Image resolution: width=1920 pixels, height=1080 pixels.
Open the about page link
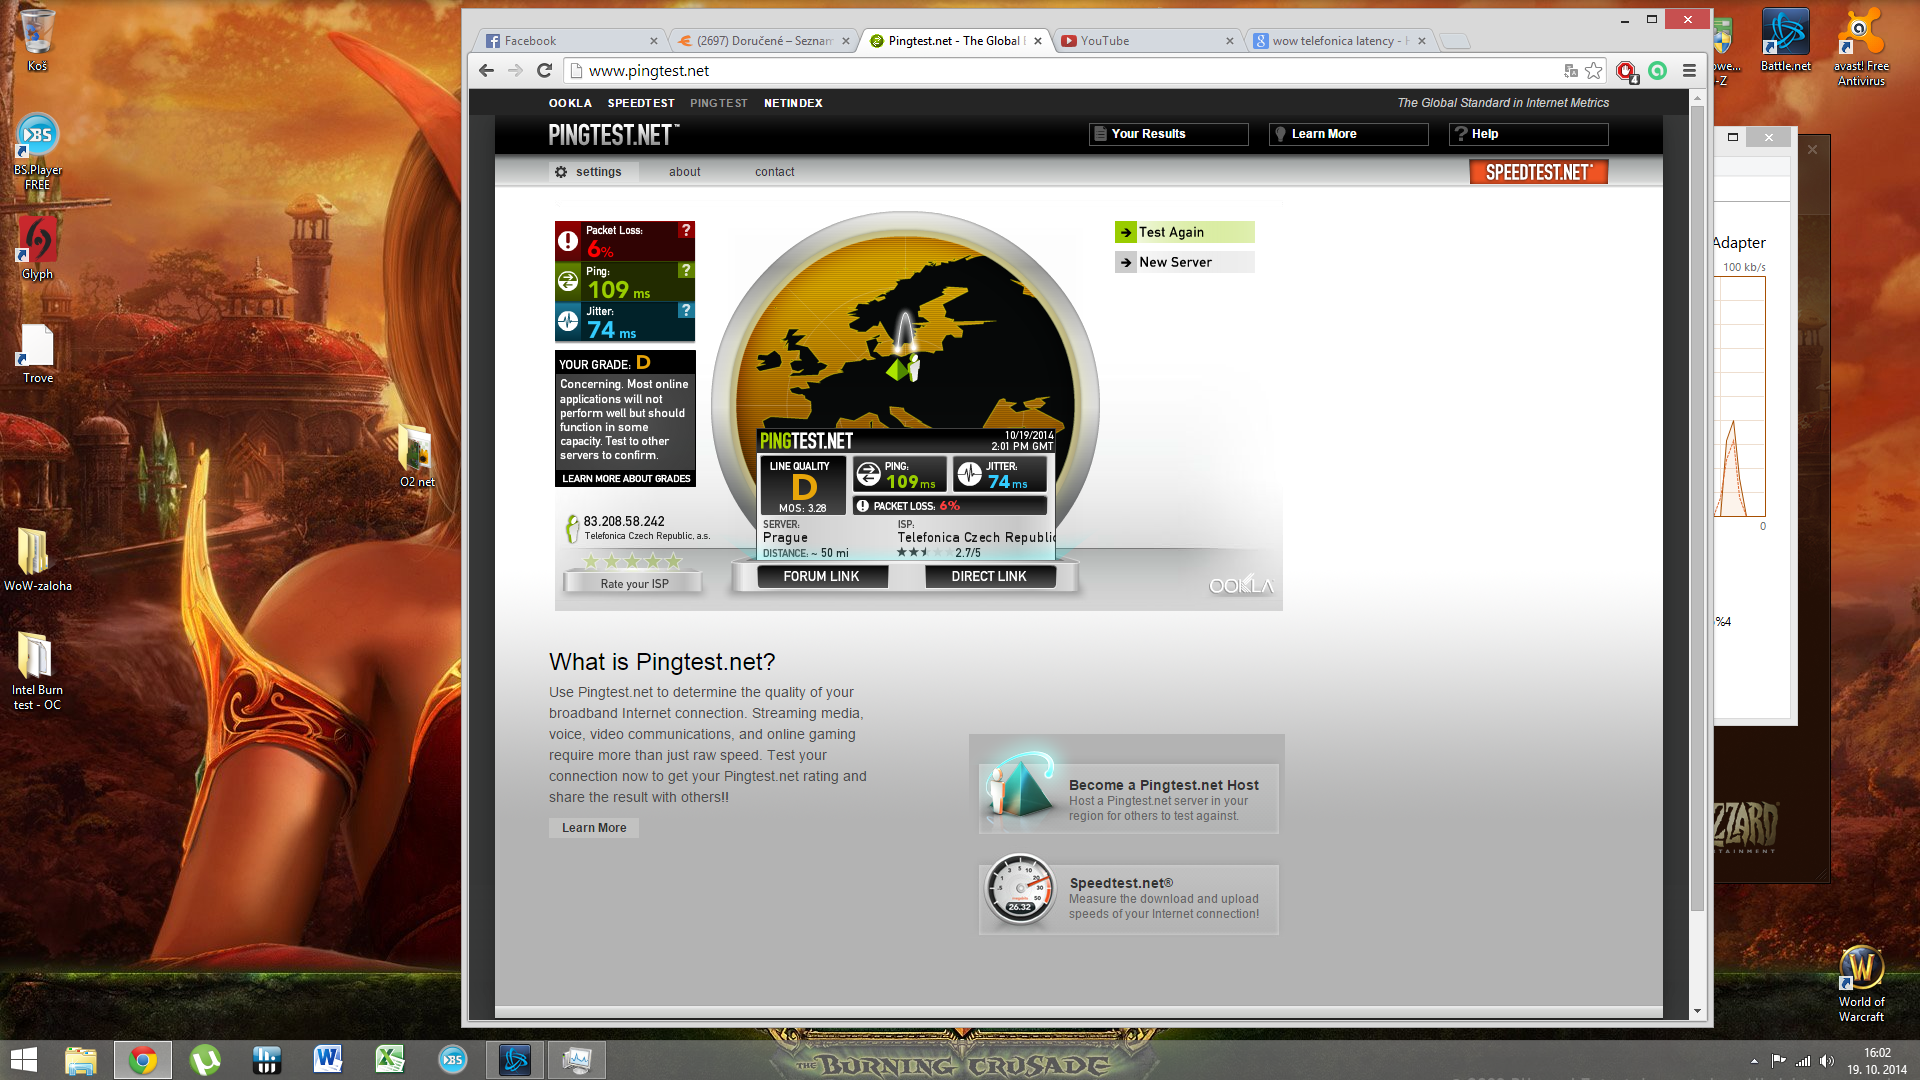[684, 172]
